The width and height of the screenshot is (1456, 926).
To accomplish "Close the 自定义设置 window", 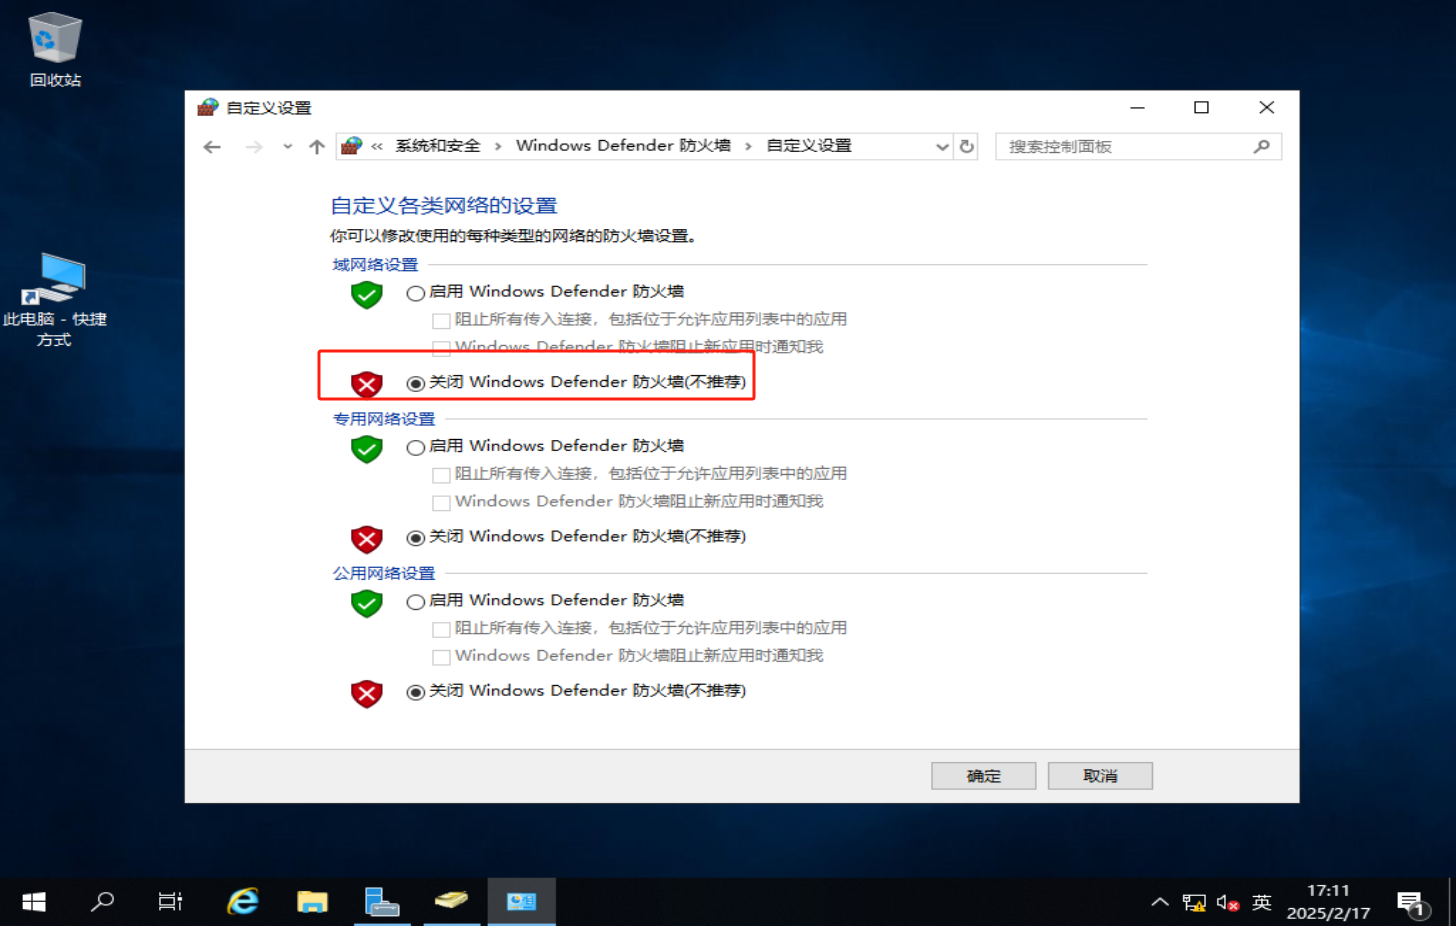I will click(1266, 108).
